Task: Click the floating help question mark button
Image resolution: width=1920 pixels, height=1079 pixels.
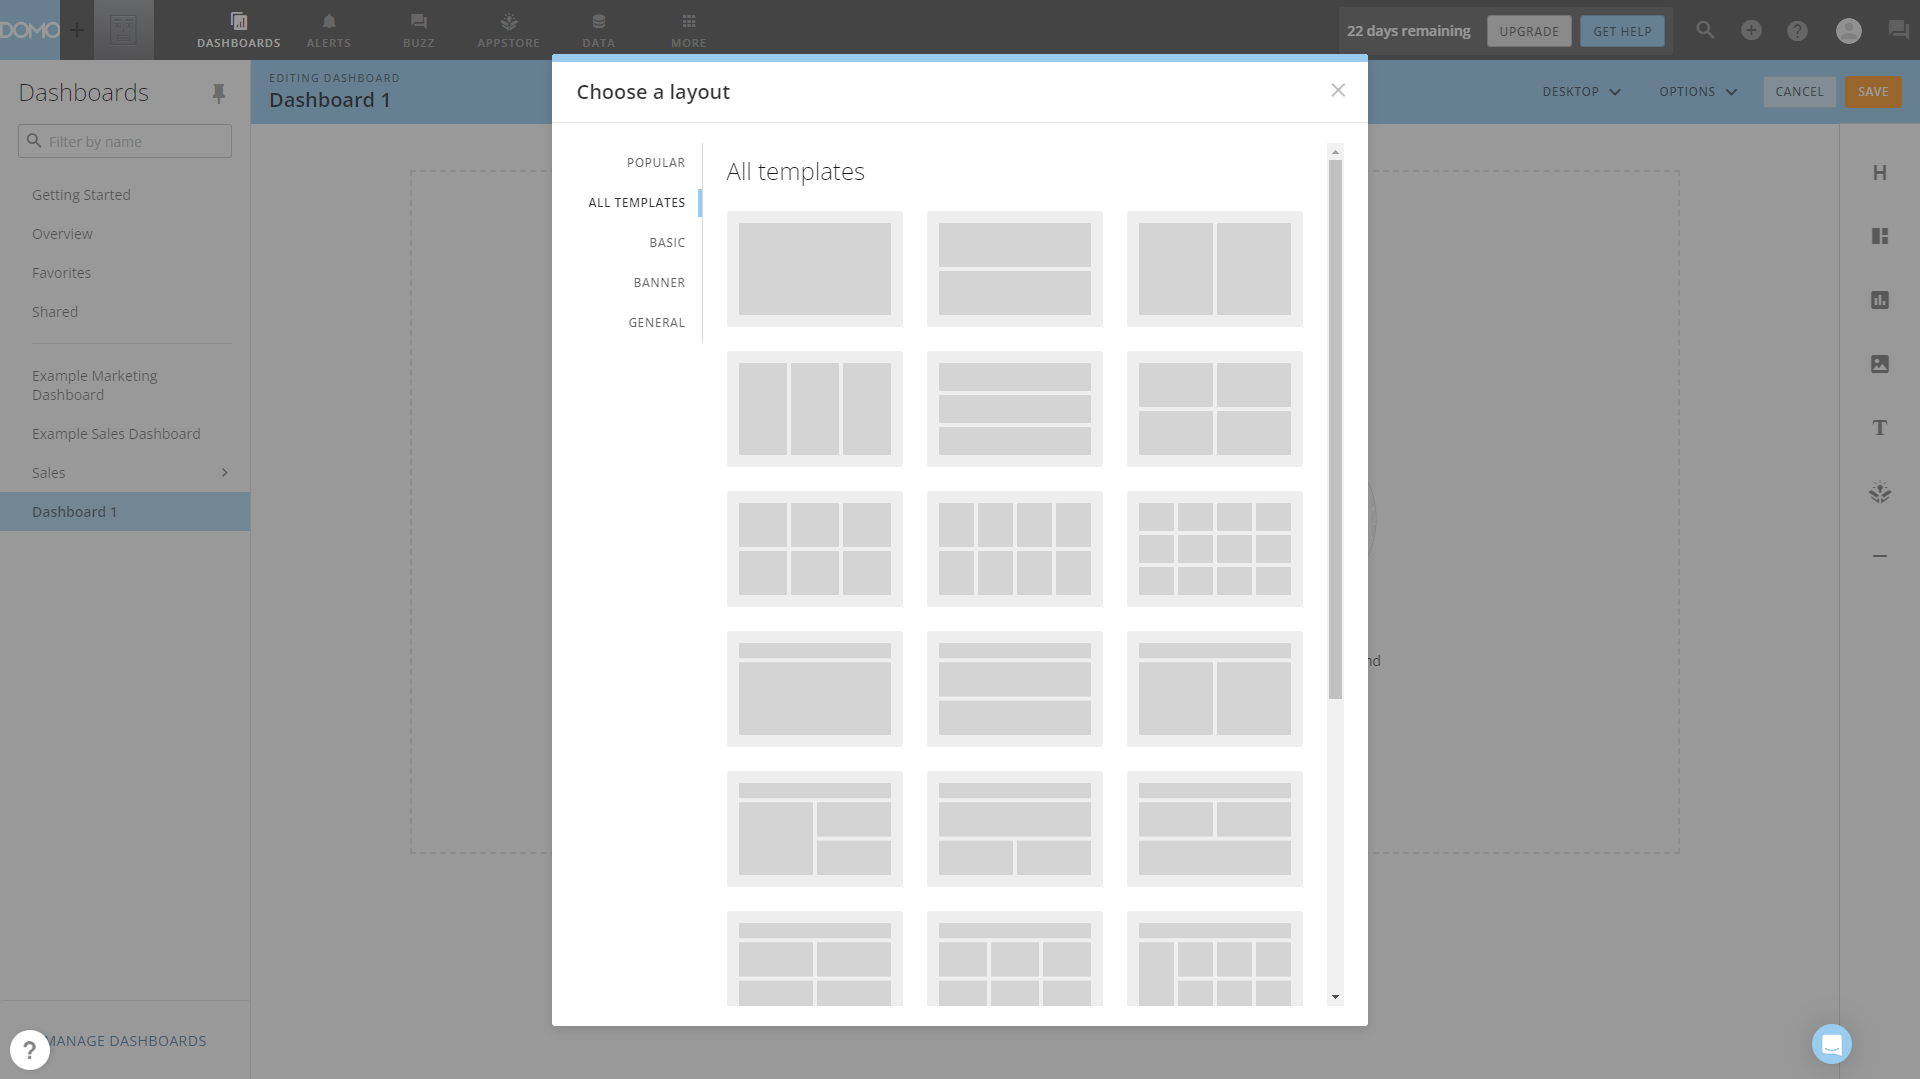Action: [30, 1050]
